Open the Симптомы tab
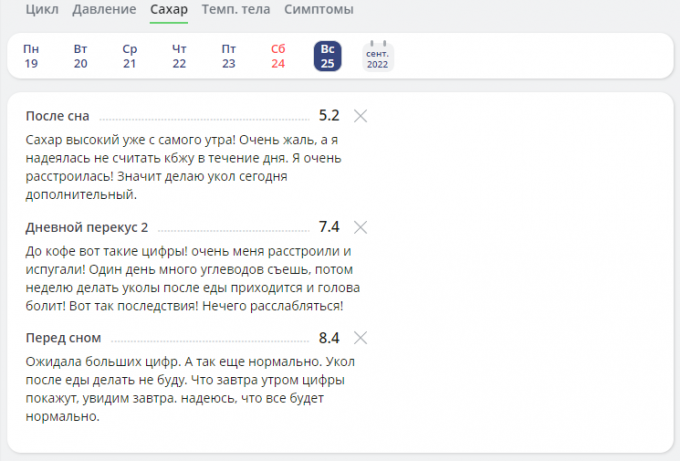Viewport: 680px width, 461px height. click(x=318, y=10)
